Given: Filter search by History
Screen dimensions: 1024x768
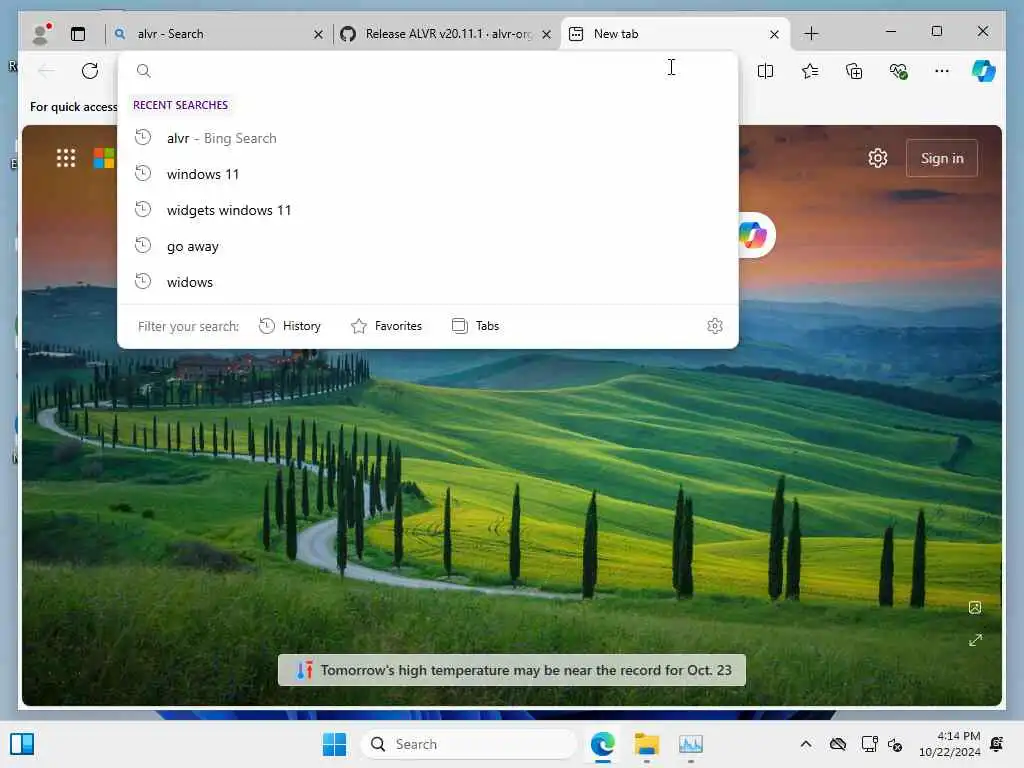Looking at the screenshot, I should (290, 326).
